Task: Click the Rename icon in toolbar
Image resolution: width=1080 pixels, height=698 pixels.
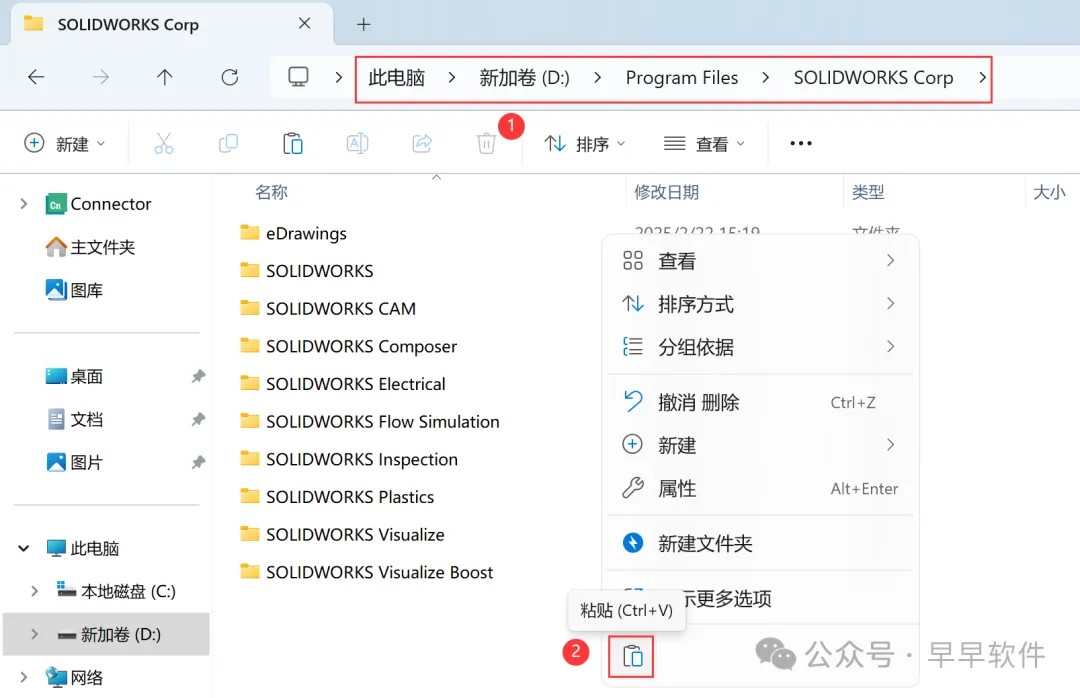Action: pos(357,143)
